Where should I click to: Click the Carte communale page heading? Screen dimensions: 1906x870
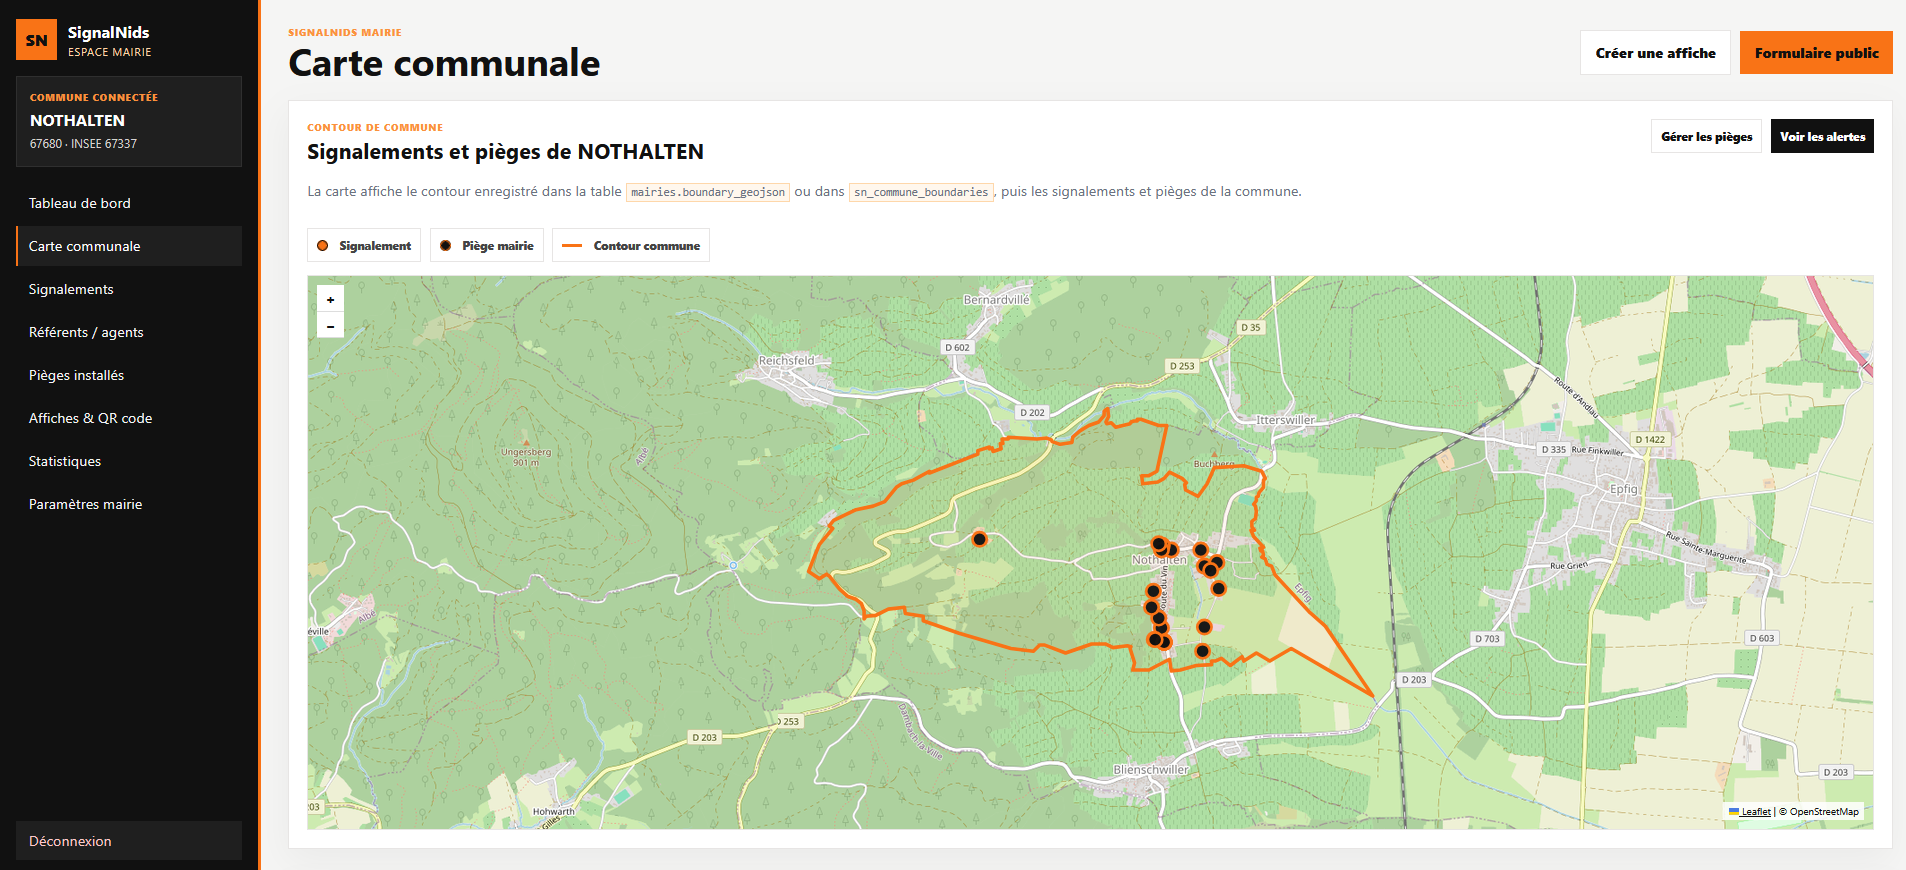pos(444,63)
